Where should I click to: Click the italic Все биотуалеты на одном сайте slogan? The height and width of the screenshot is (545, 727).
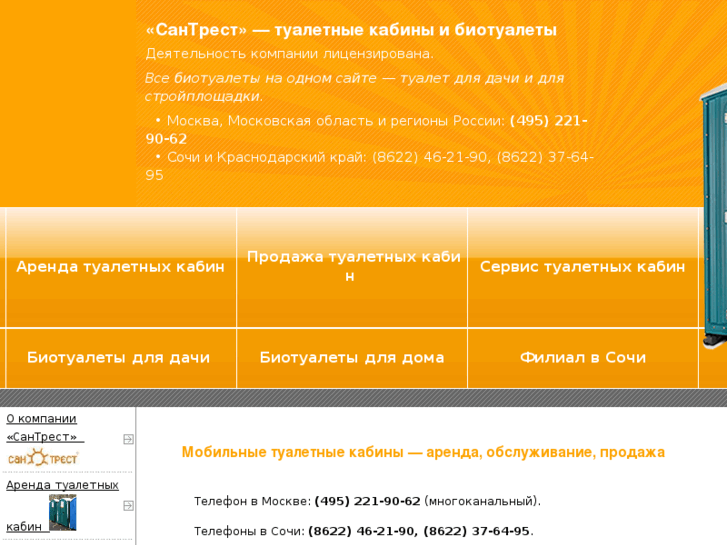pyautogui.click(x=354, y=87)
